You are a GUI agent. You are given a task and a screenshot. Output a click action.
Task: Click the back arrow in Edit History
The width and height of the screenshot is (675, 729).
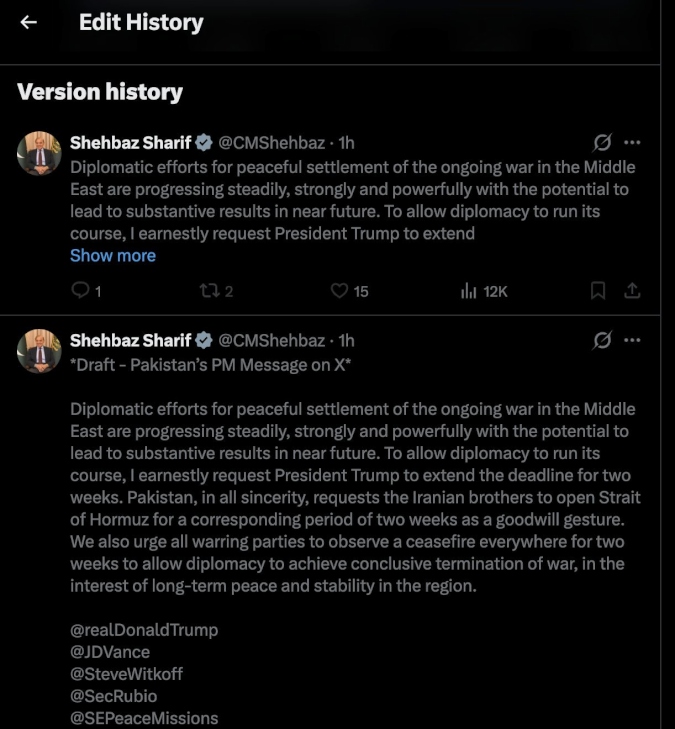[x=29, y=22]
